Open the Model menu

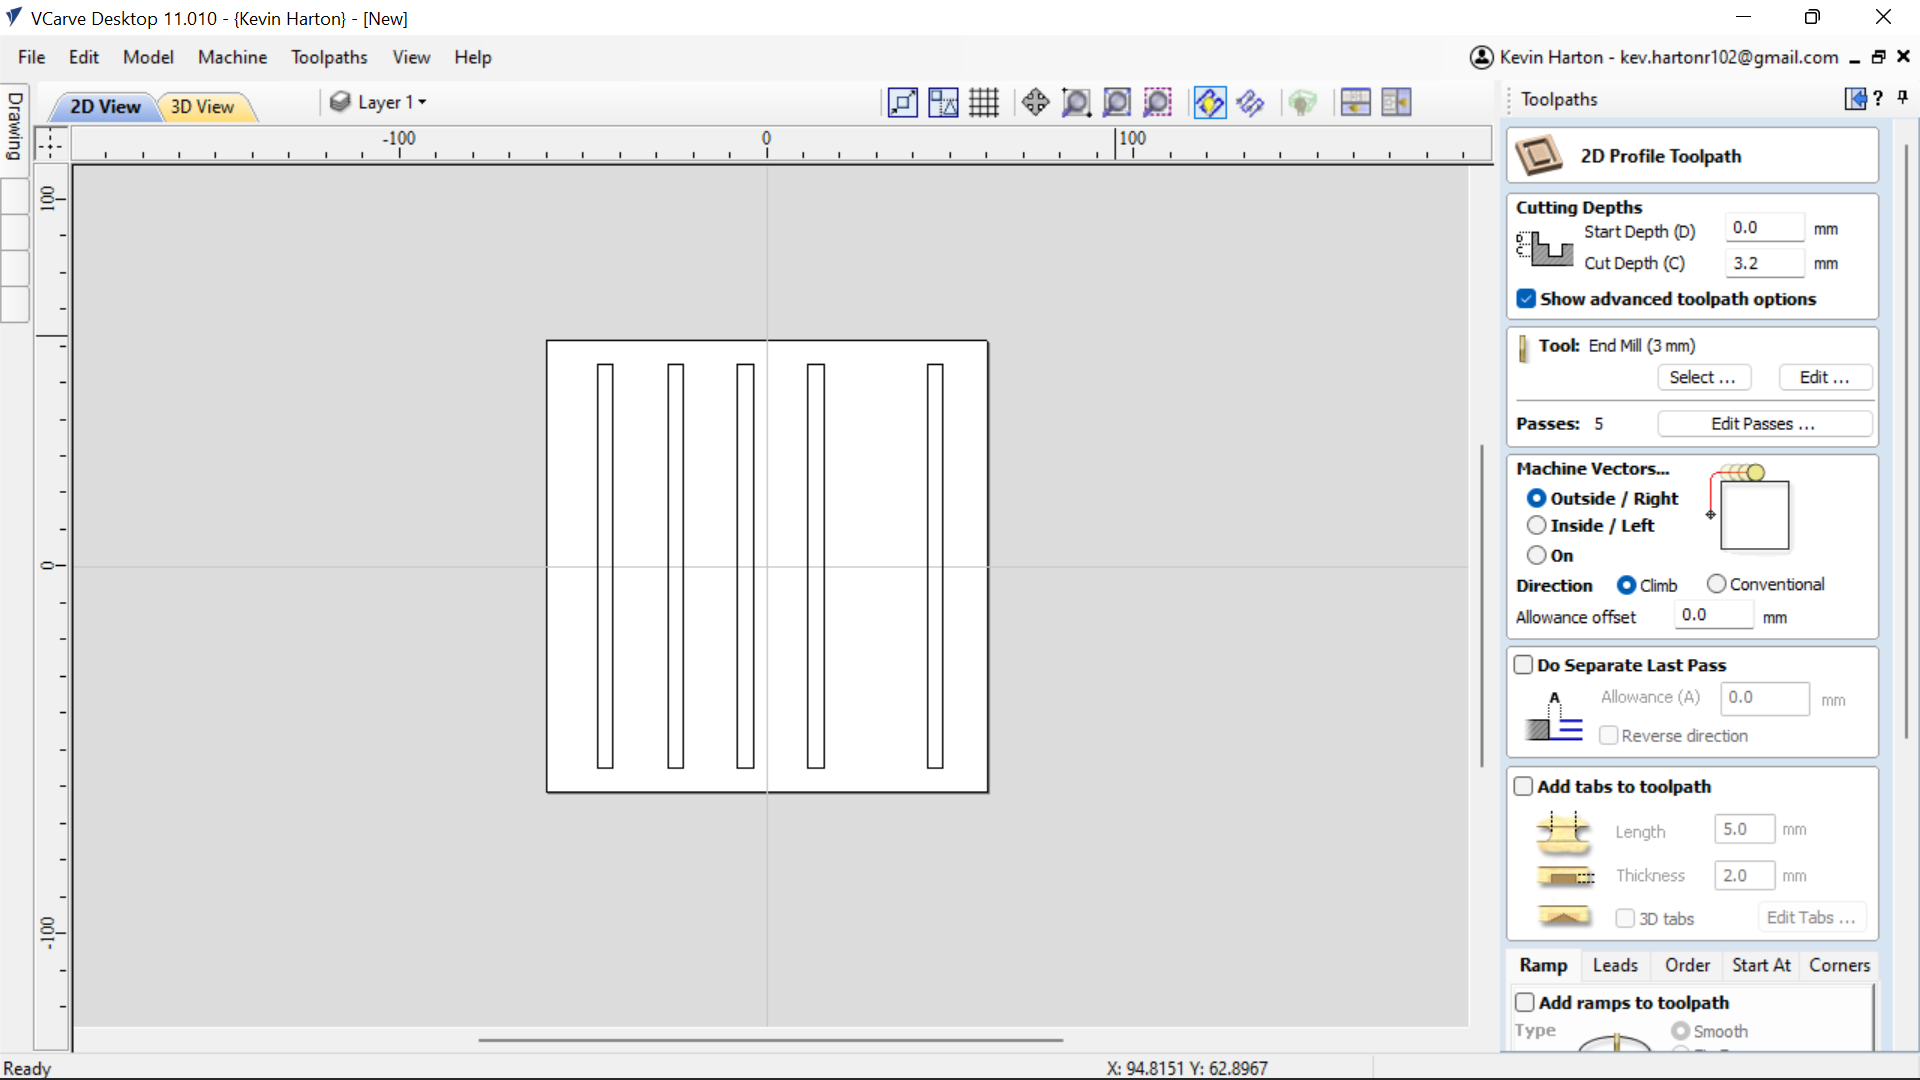point(148,57)
